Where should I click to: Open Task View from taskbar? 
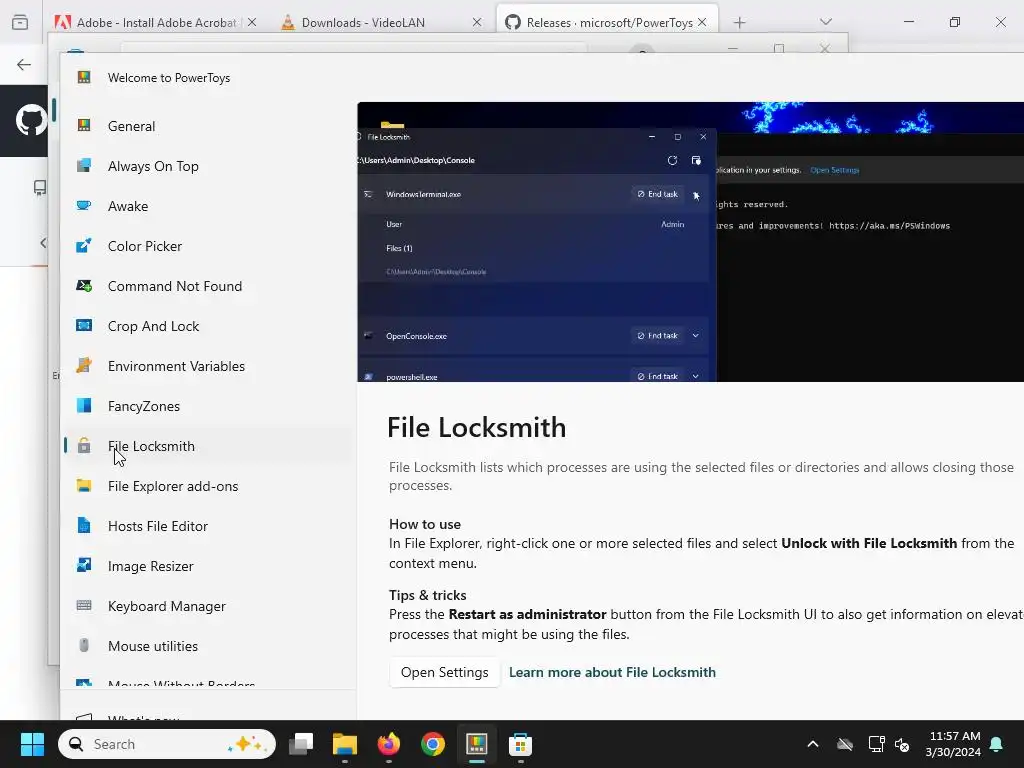(301, 744)
